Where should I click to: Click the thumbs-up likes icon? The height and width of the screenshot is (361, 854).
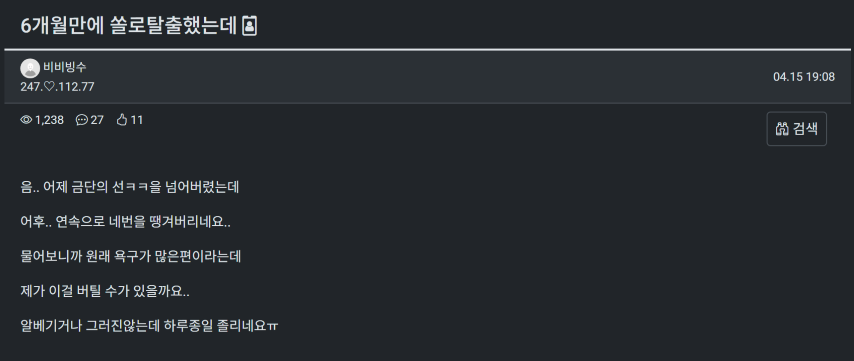pos(122,120)
